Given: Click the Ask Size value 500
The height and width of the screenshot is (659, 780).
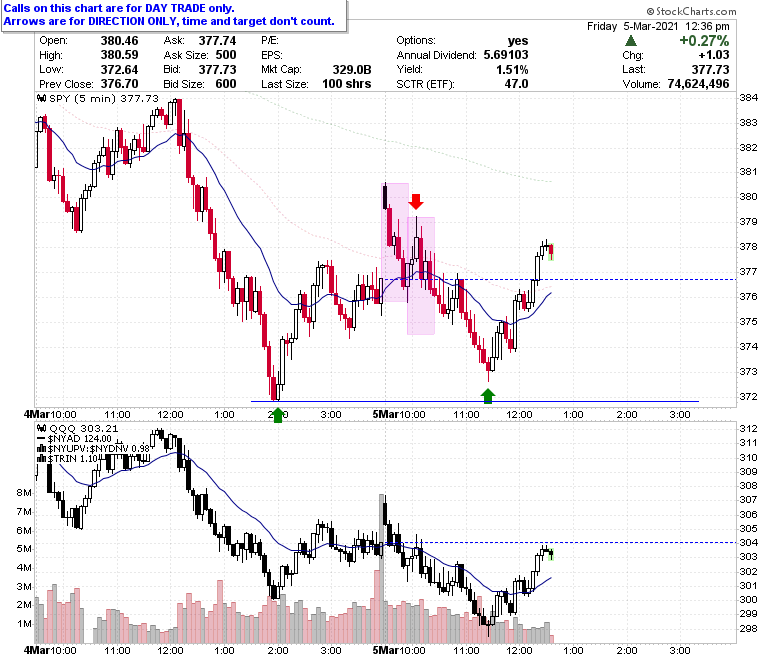Looking at the screenshot, I should tap(226, 55).
